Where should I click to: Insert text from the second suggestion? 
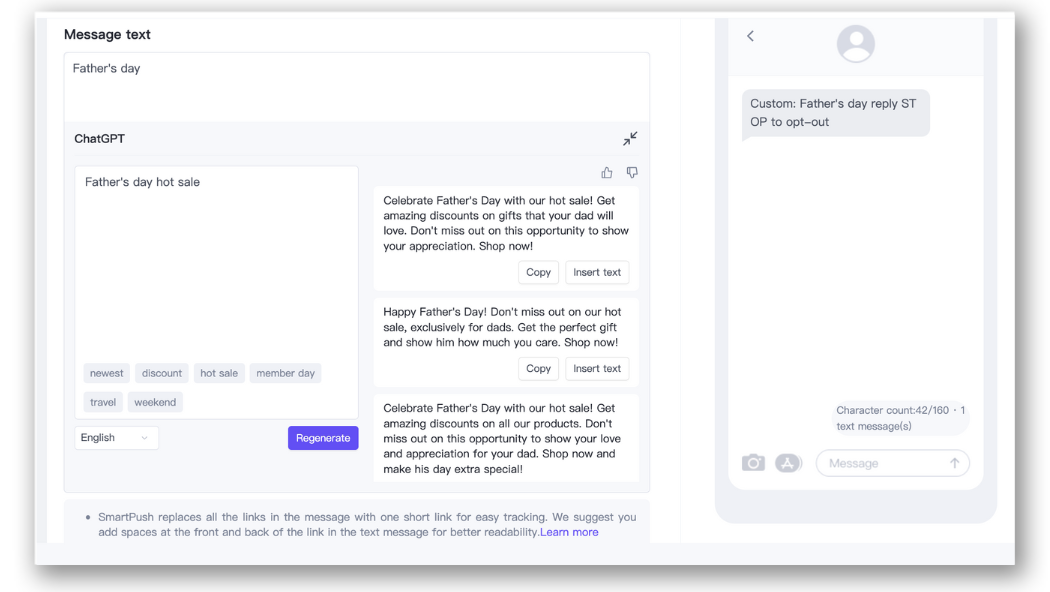[597, 368]
